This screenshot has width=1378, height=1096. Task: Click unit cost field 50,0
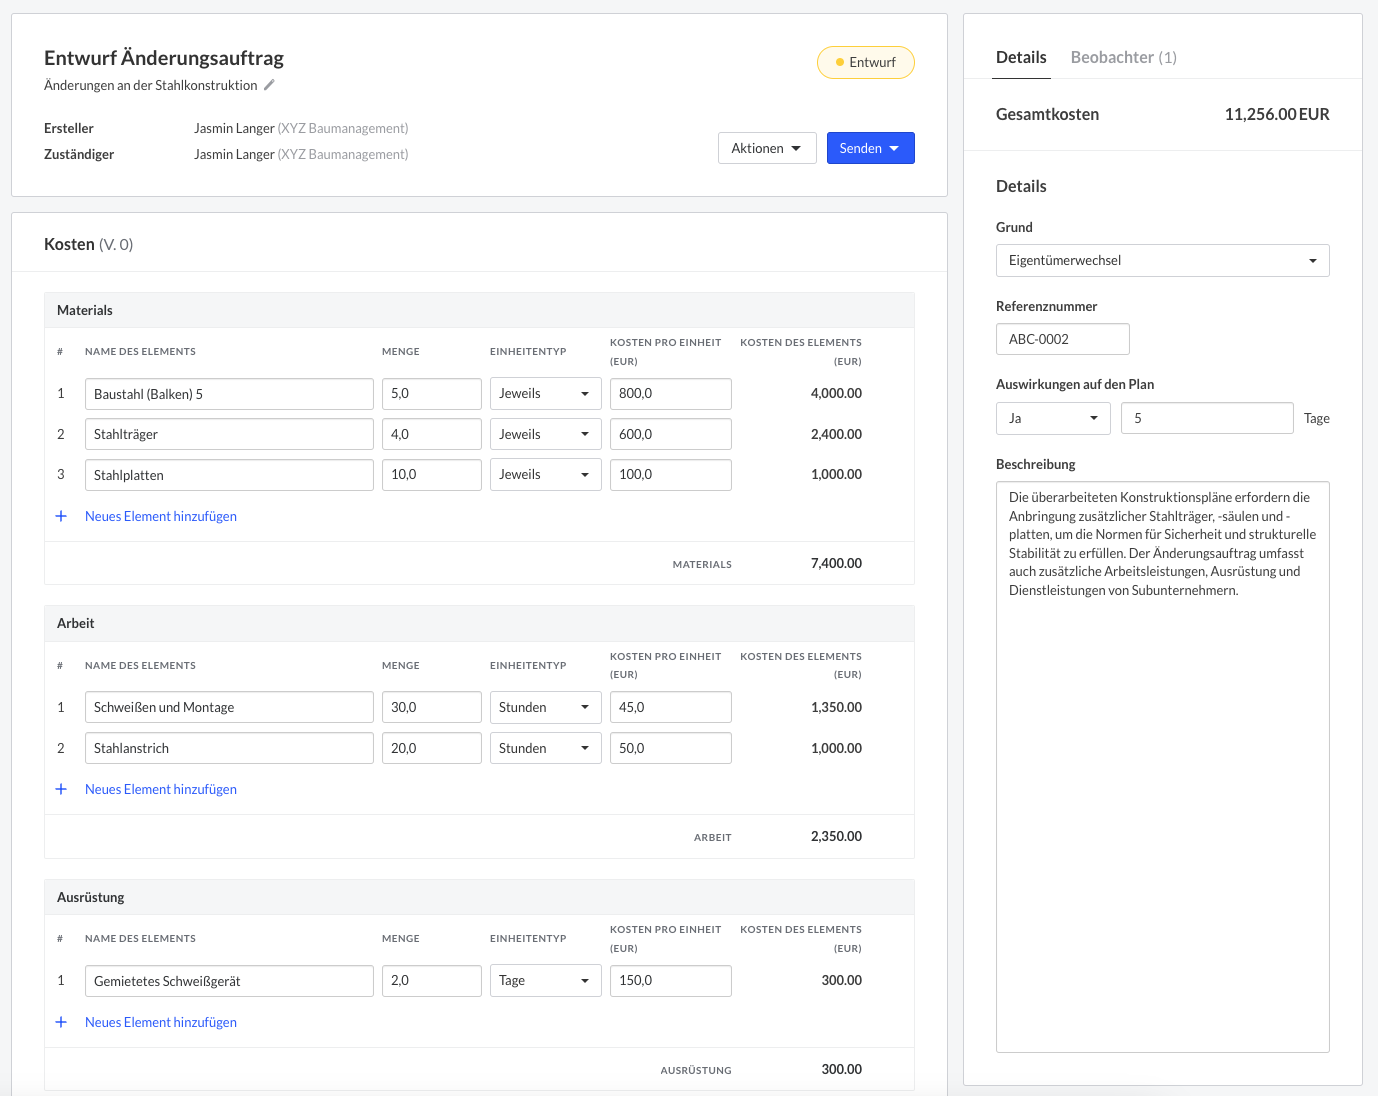coord(670,748)
